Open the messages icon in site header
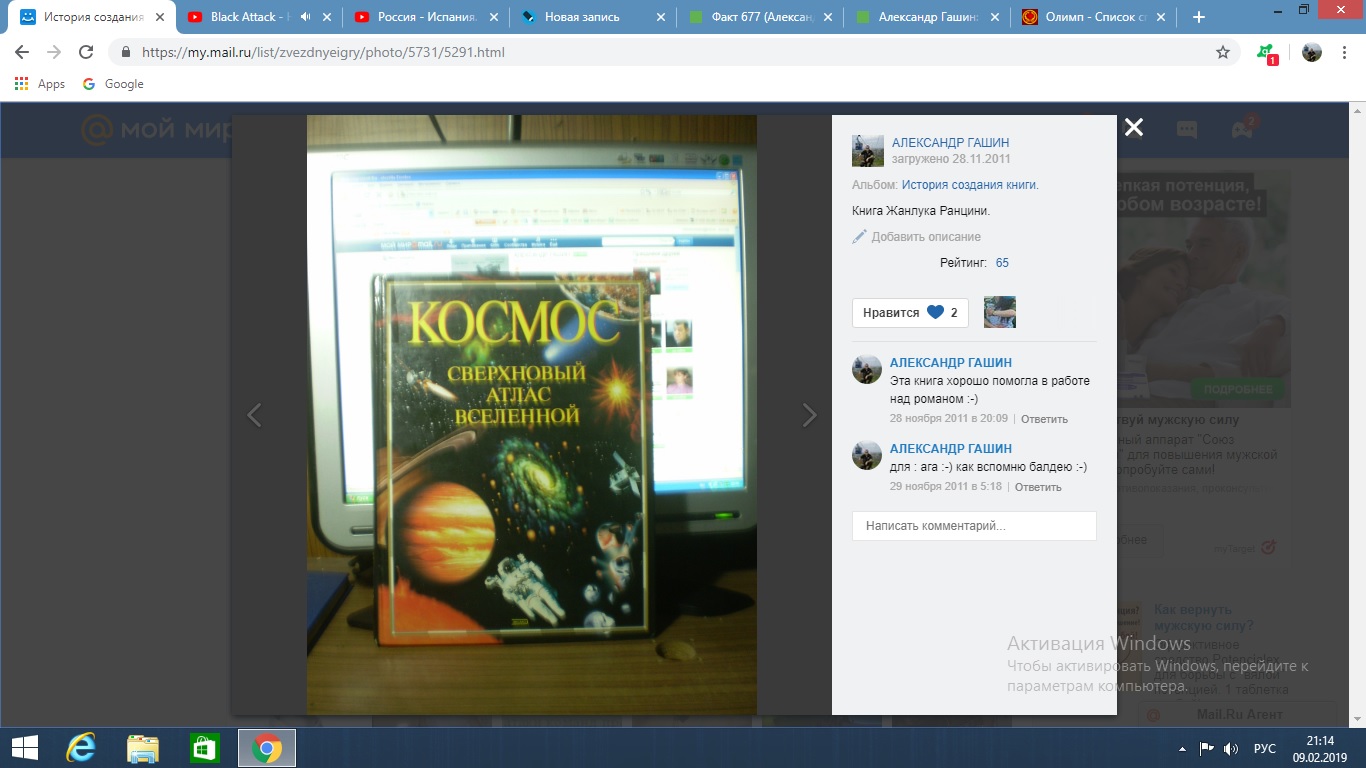This screenshot has height=768, width=1366. tap(1187, 129)
